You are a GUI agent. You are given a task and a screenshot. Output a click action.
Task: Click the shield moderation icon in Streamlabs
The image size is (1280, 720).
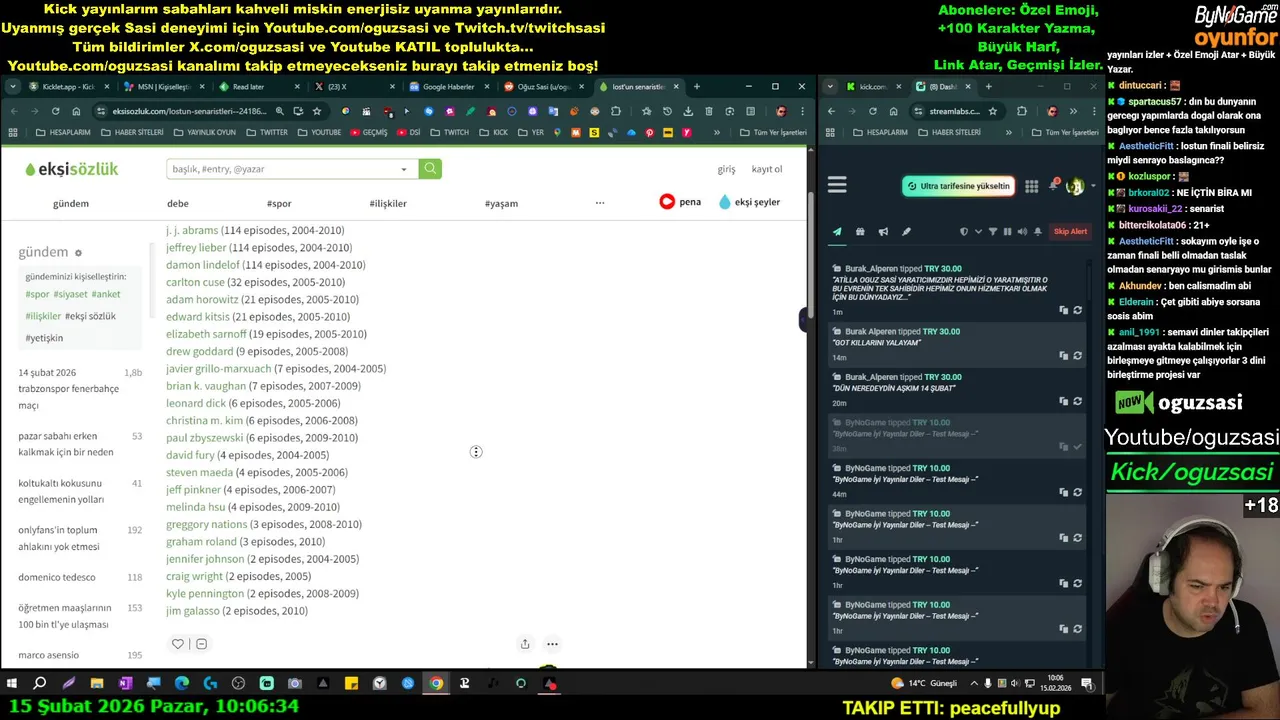pyautogui.click(x=964, y=231)
